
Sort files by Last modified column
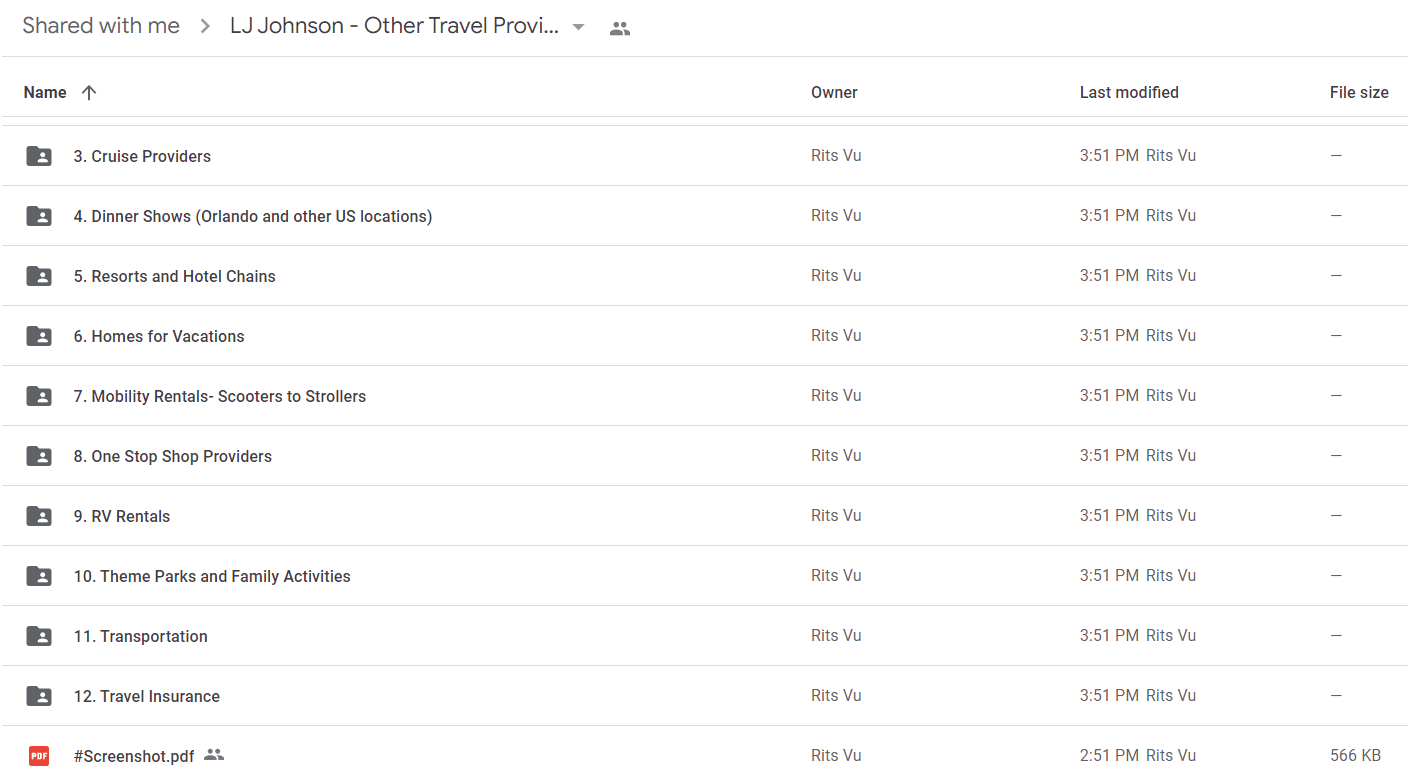coord(1129,92)
